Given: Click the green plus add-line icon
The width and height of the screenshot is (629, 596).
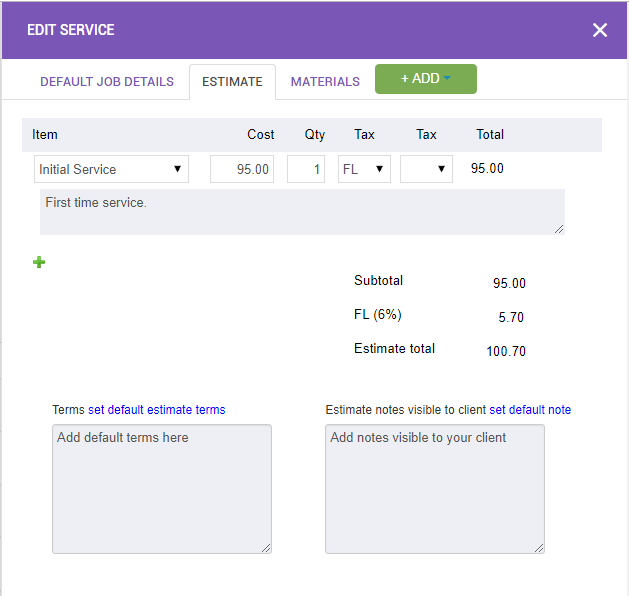Looking at the screenshot, I should point(39,262).
